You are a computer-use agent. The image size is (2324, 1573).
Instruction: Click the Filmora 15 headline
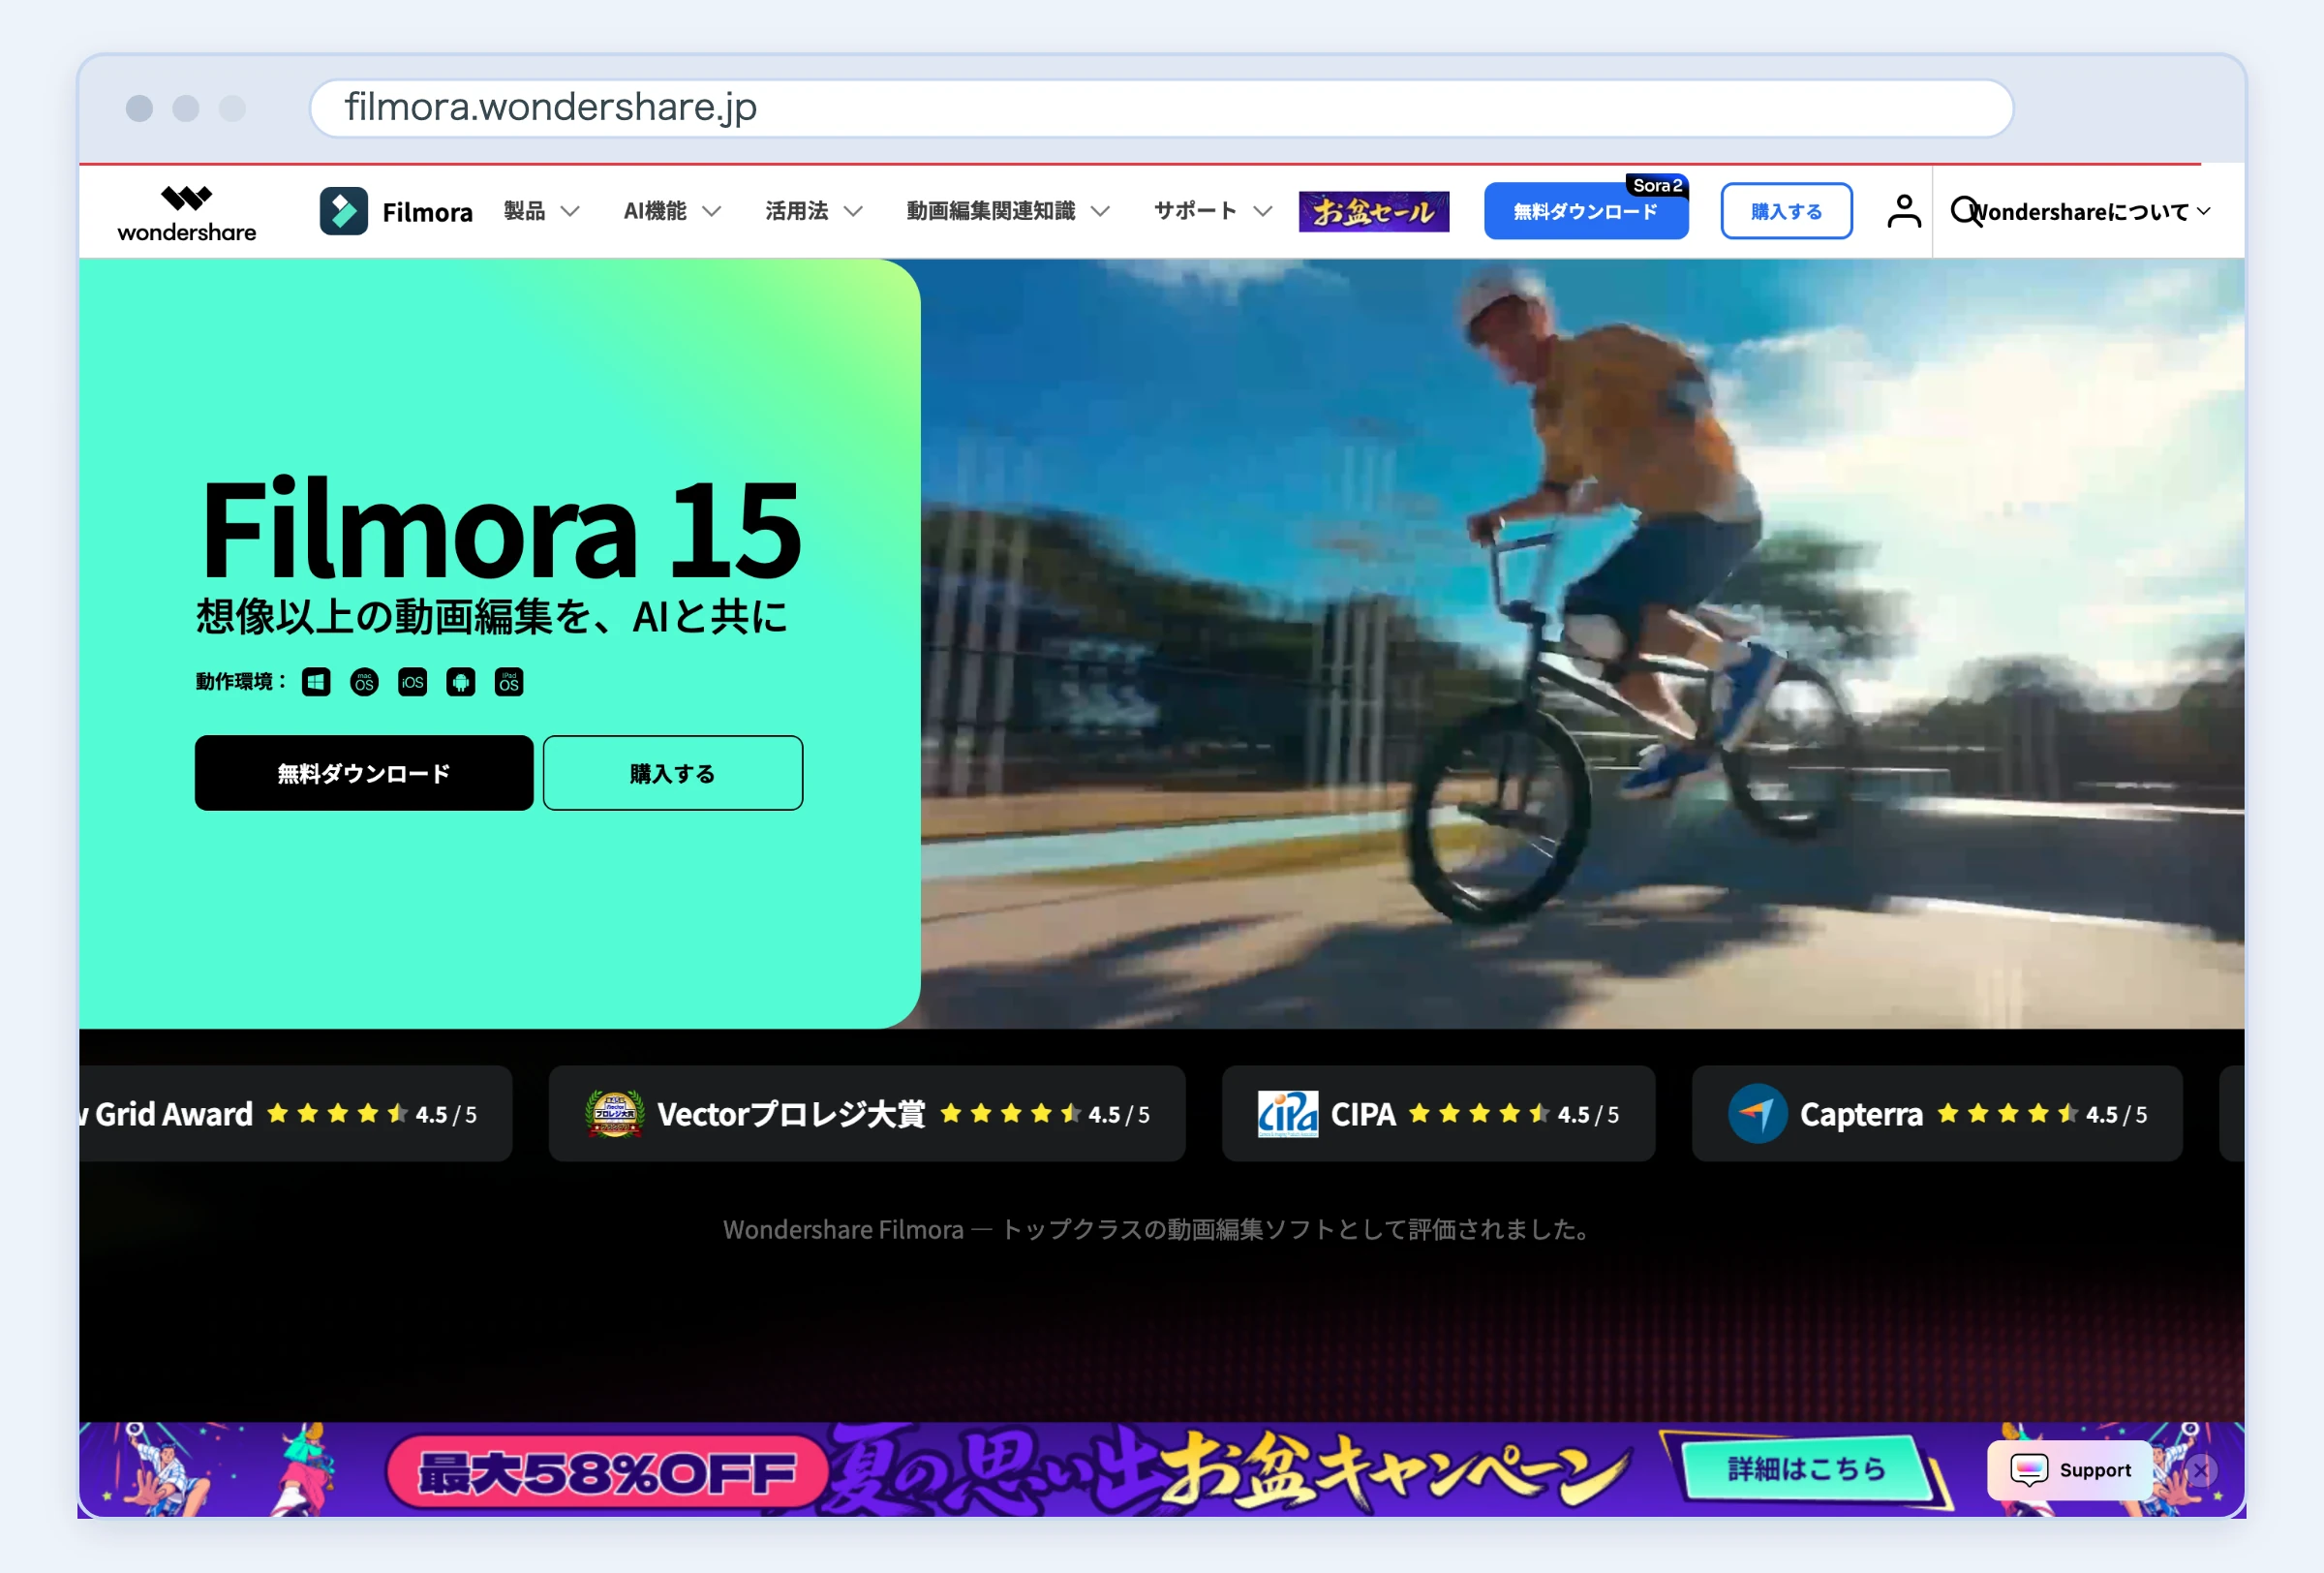click(x=500, y=529)
